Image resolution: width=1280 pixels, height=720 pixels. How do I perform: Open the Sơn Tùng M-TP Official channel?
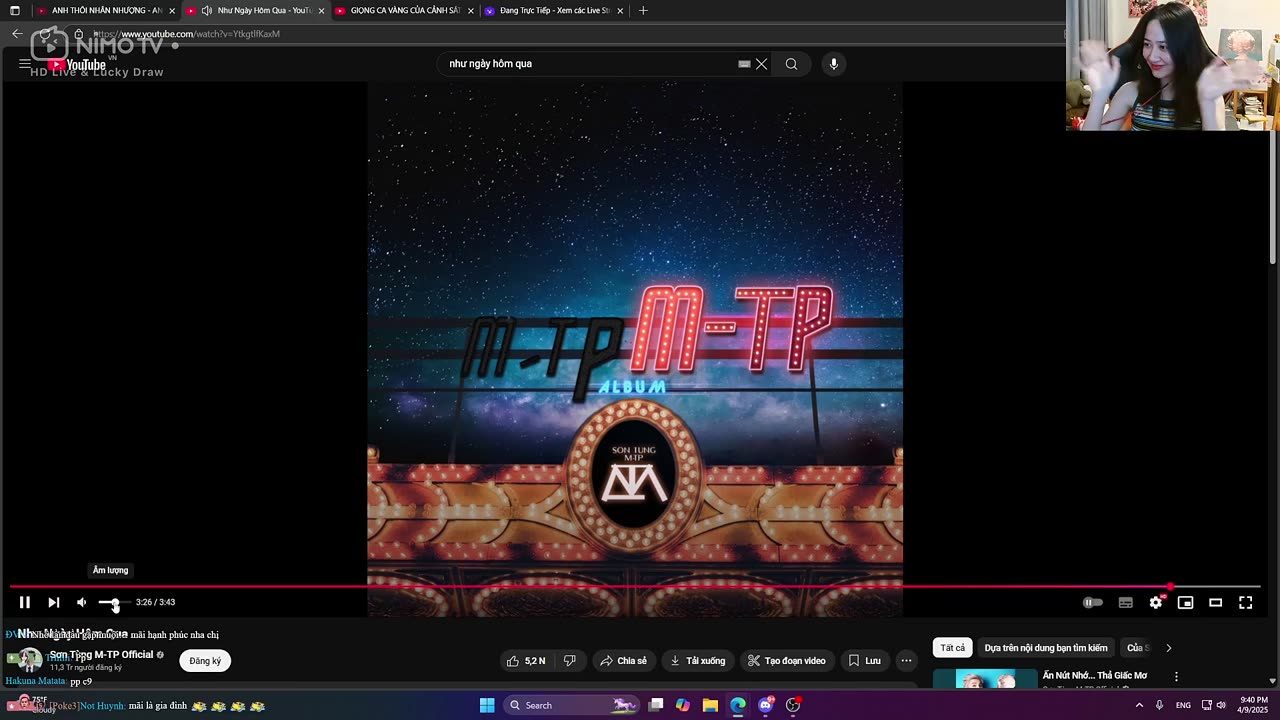(x=101, y=655)
